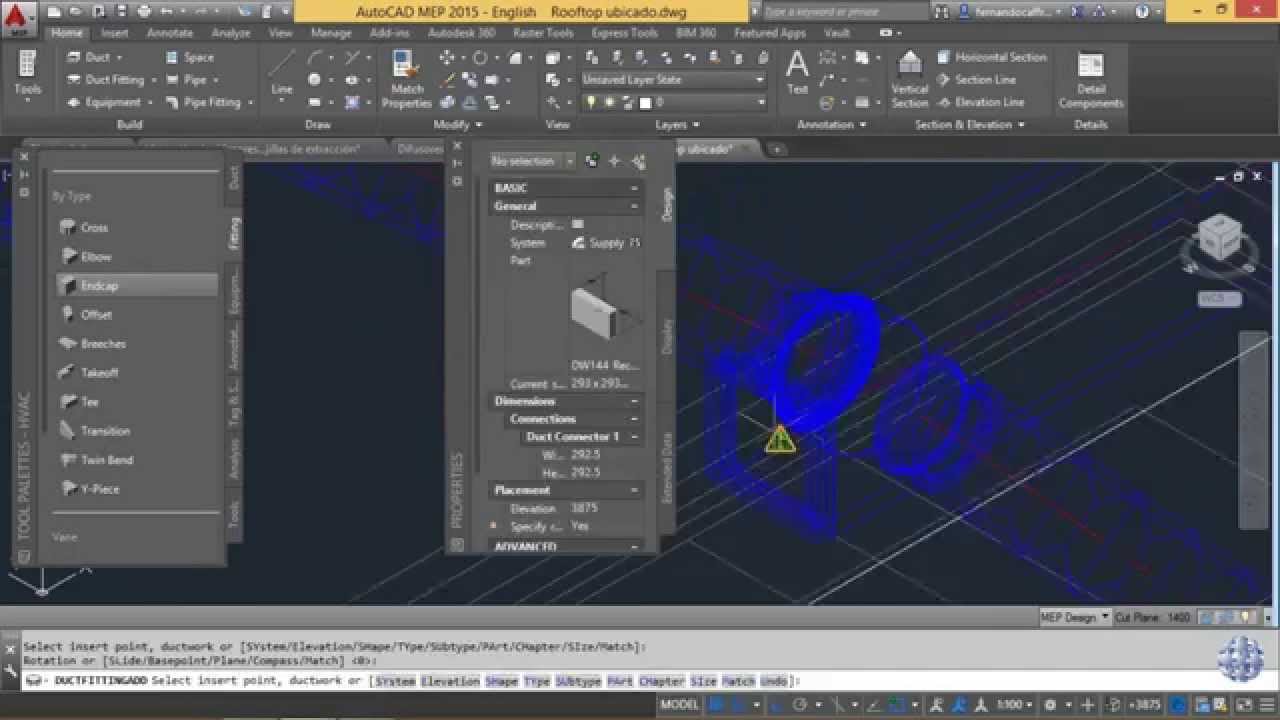Toggle object snap in status bar
The height and width of the screenshot is (720, 1280).
pyautogui.click(x=898, y=705)
